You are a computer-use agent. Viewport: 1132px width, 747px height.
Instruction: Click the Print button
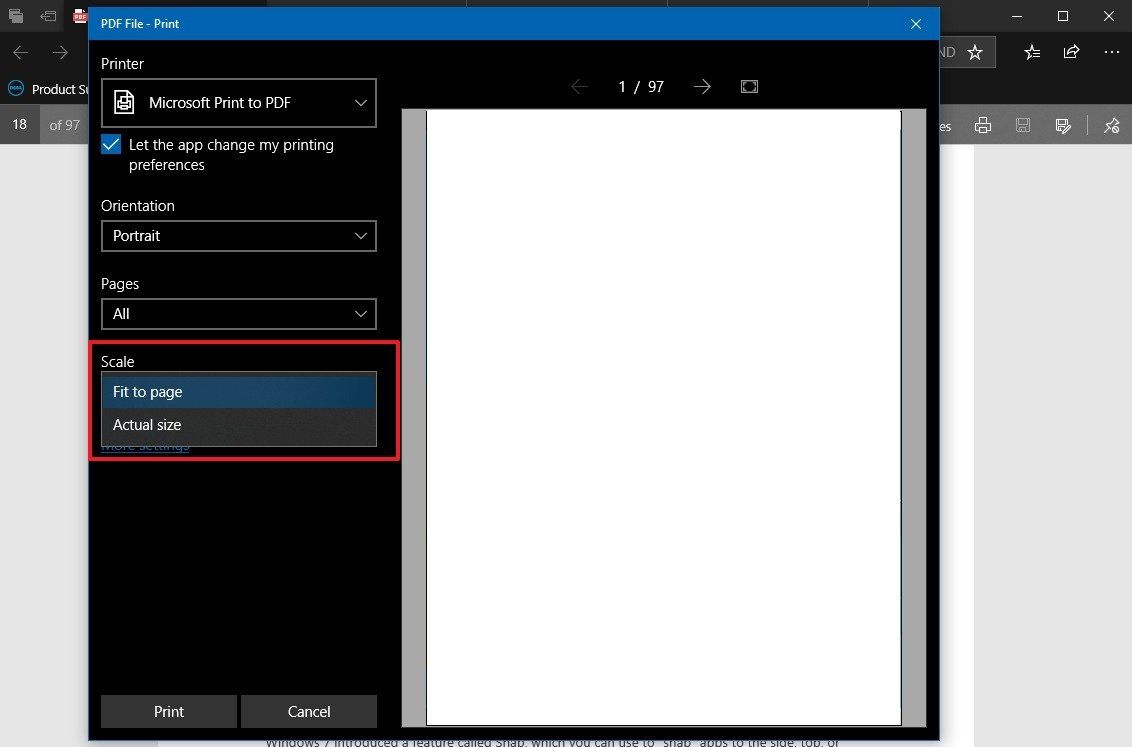(x=168, y=711)
